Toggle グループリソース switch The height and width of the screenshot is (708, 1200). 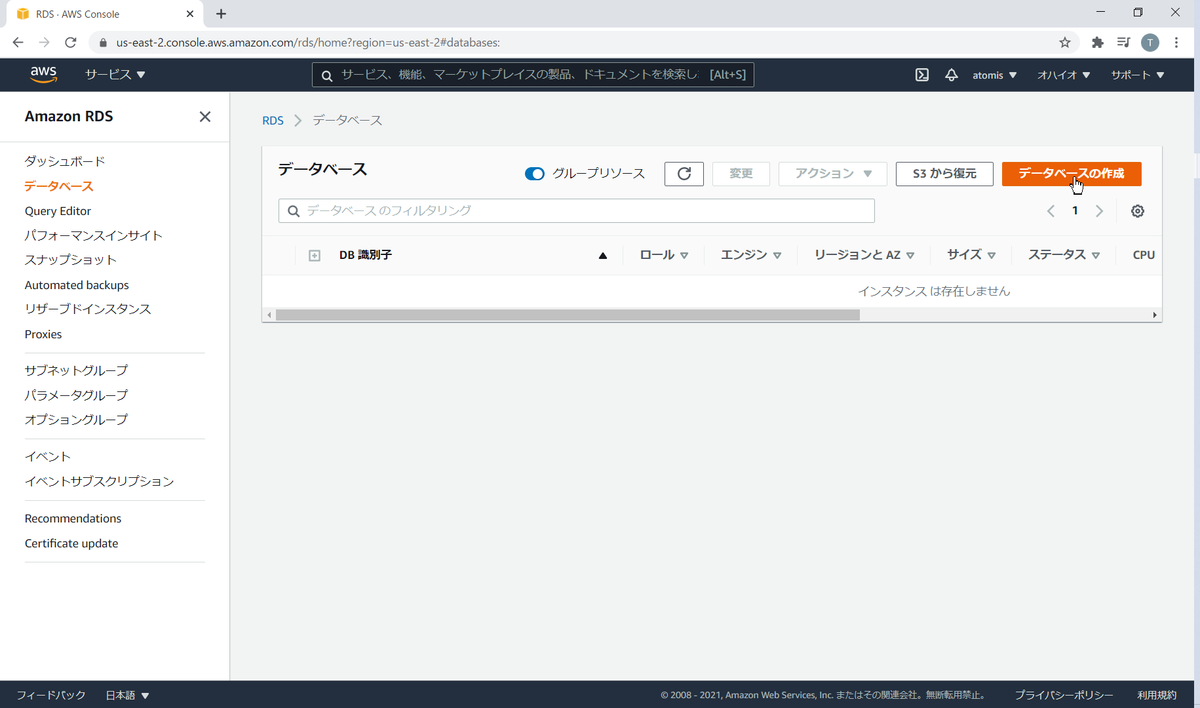(534, 174)
